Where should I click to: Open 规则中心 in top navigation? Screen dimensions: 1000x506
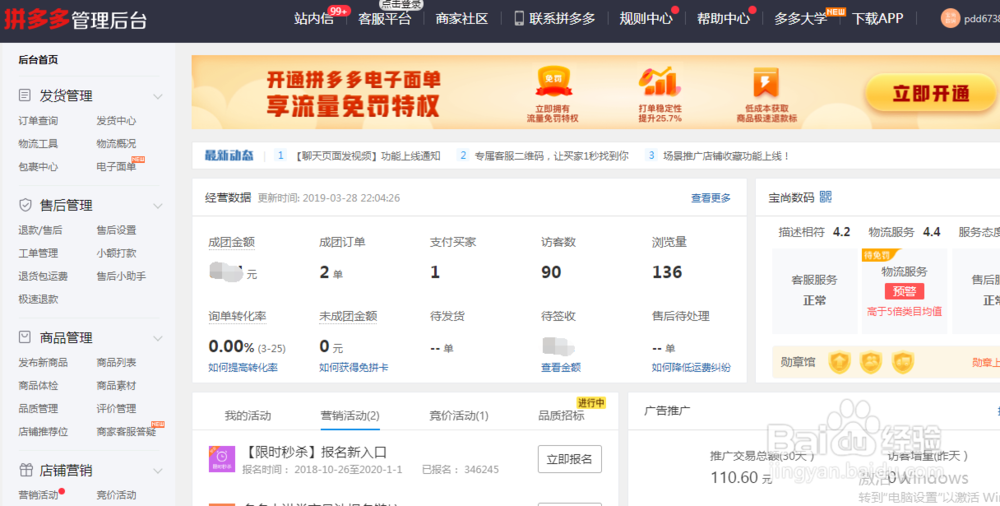[x=646, y=19]
